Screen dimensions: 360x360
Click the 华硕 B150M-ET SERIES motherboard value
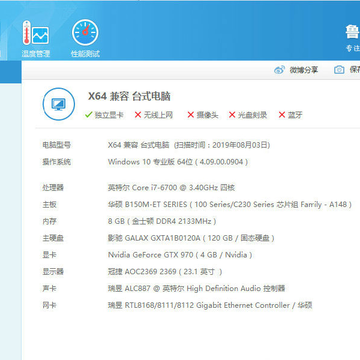click(x=230, y=204)
